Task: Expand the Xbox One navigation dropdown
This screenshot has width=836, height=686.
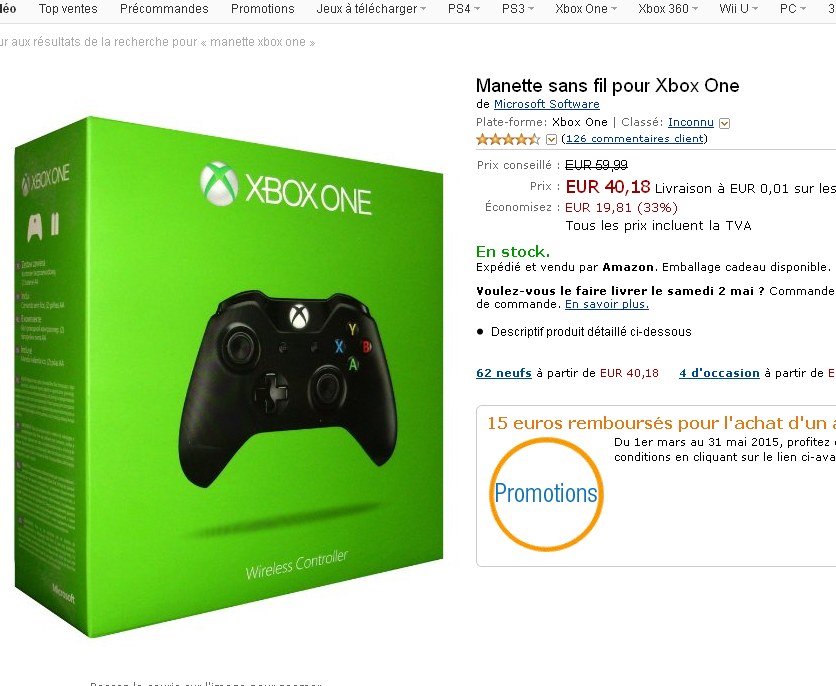Action: click(x=586, y=9)
